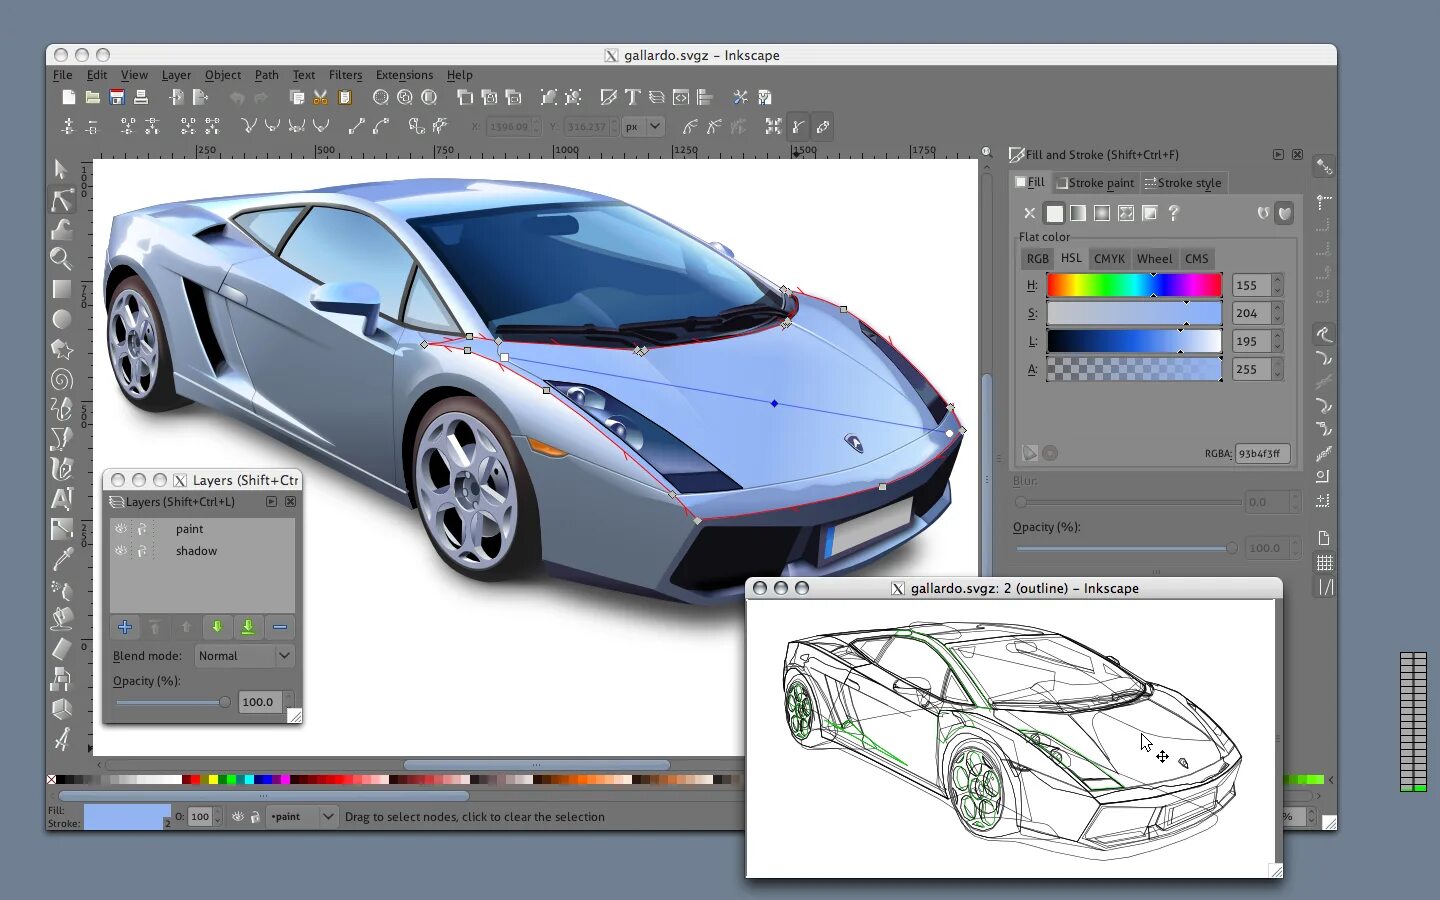
Task: Open the px units dropdown
Action: click(643, 127)
